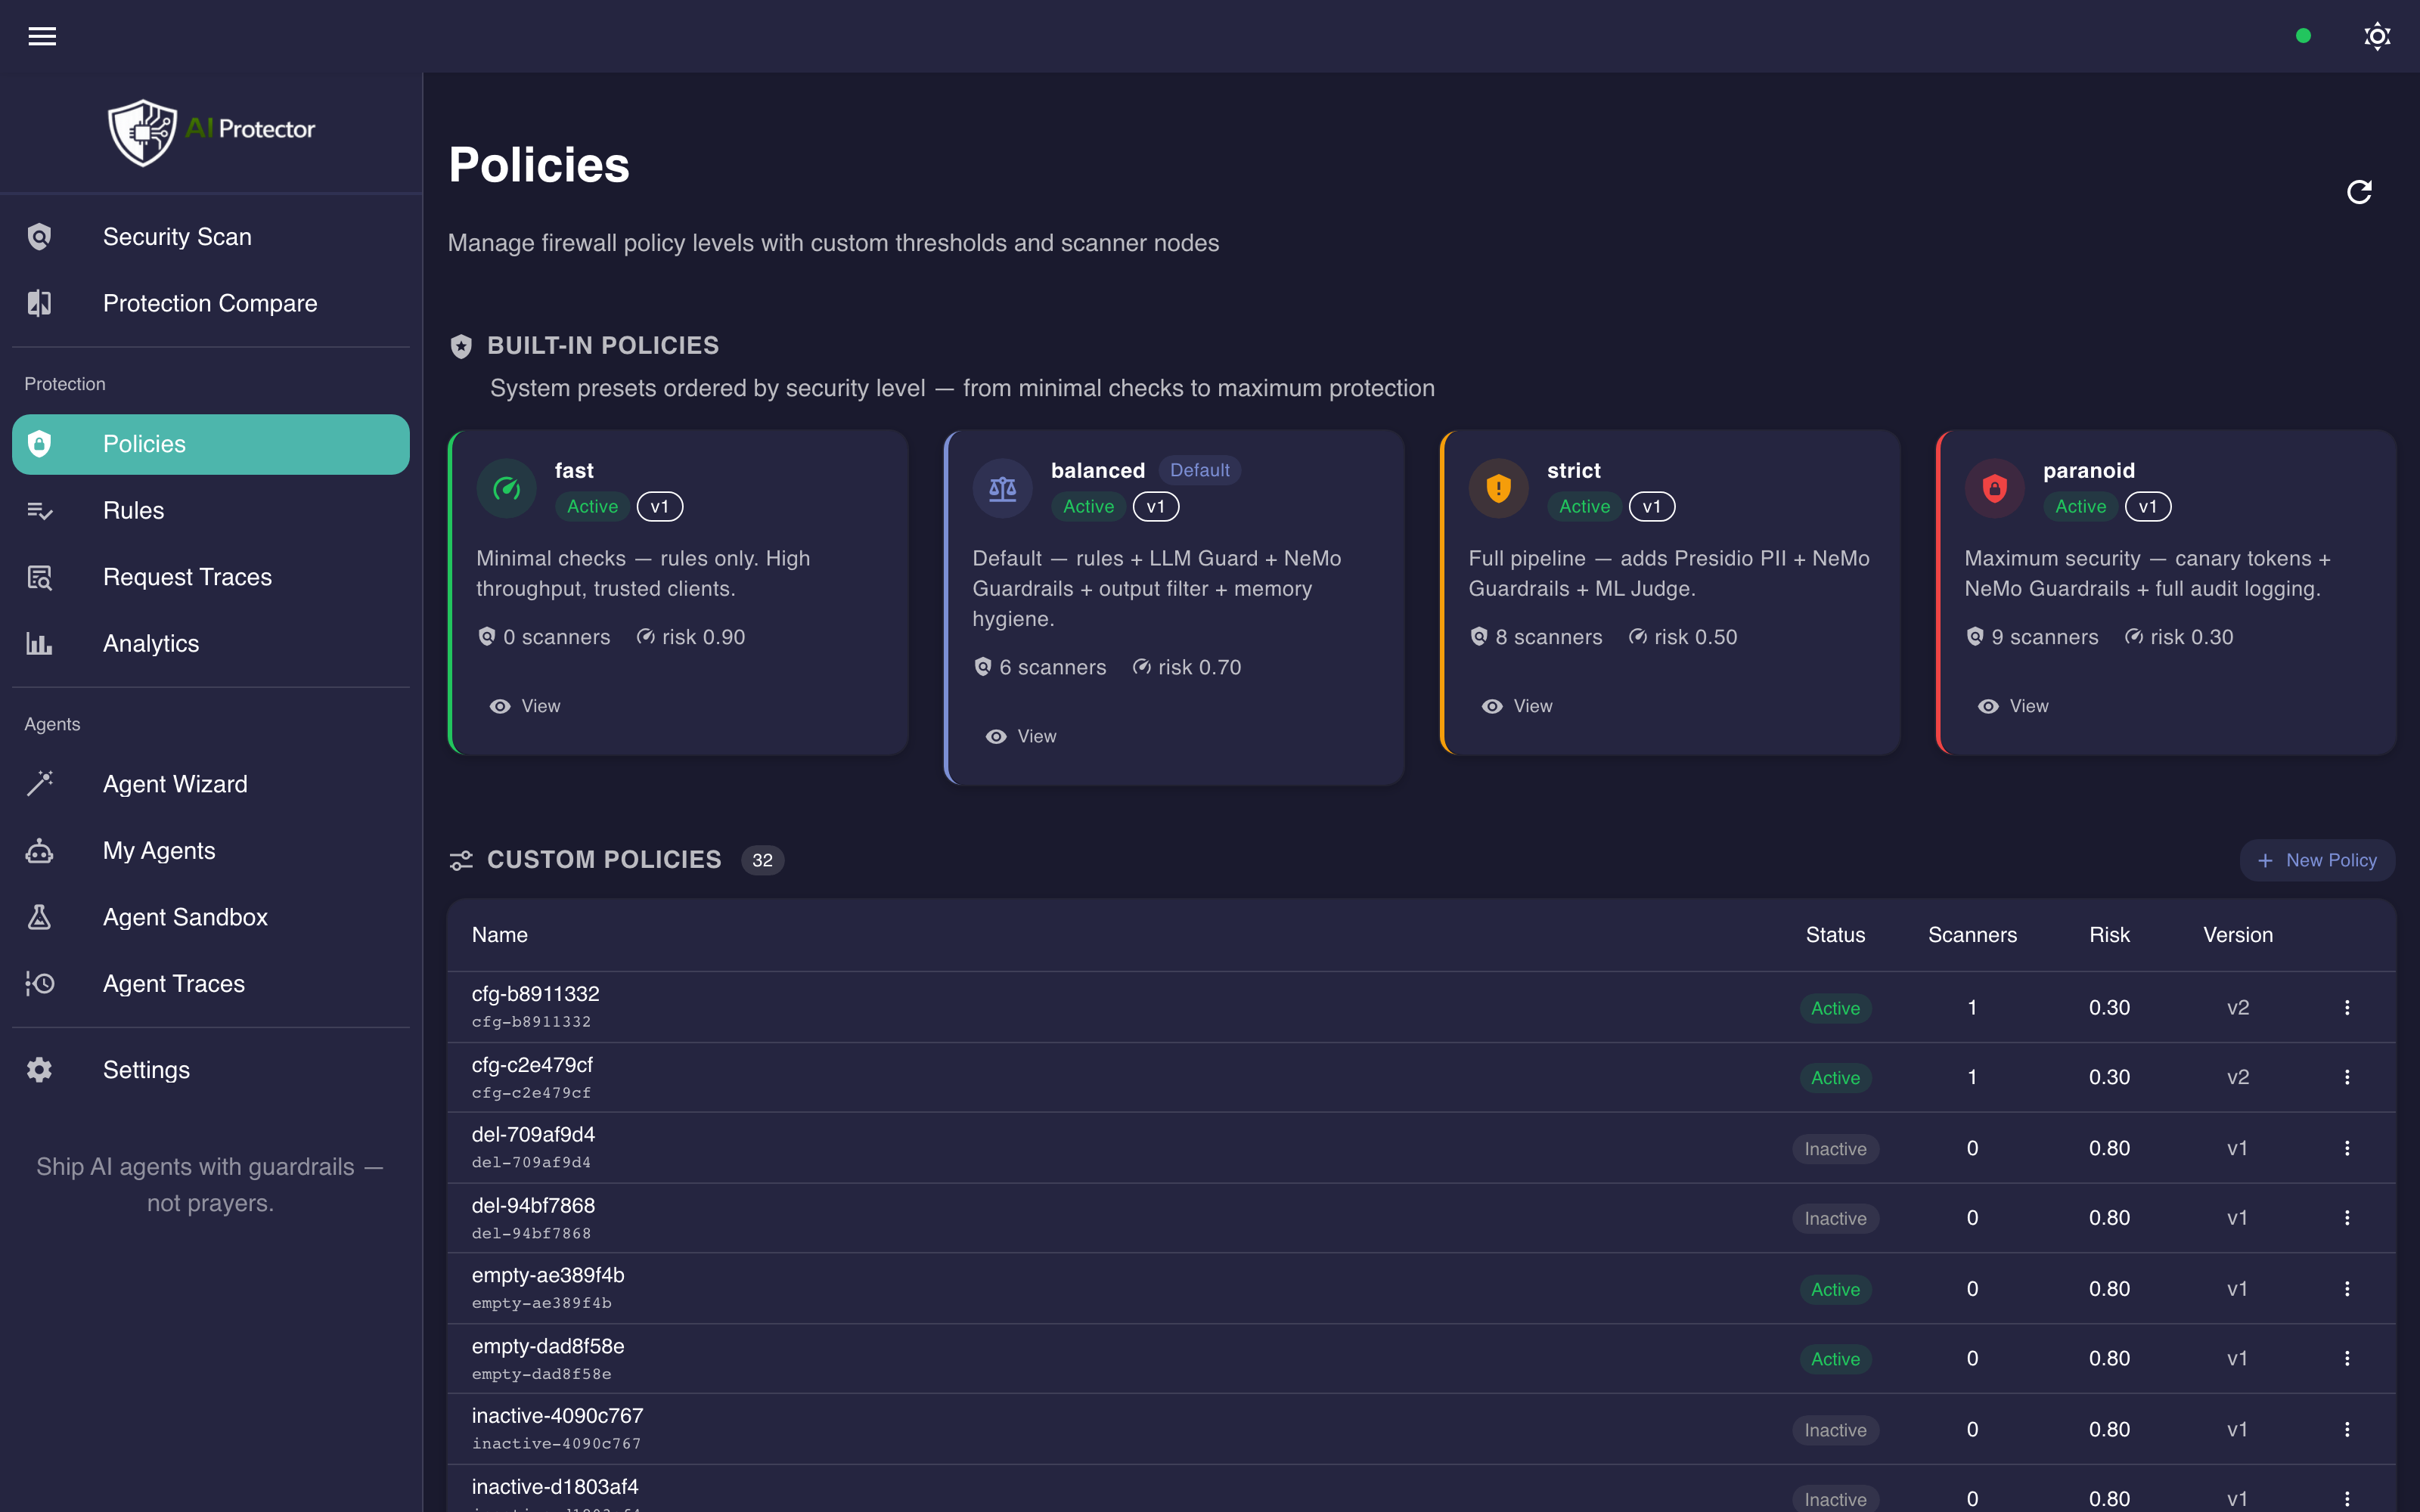Open Request Traces

[211, 577]
